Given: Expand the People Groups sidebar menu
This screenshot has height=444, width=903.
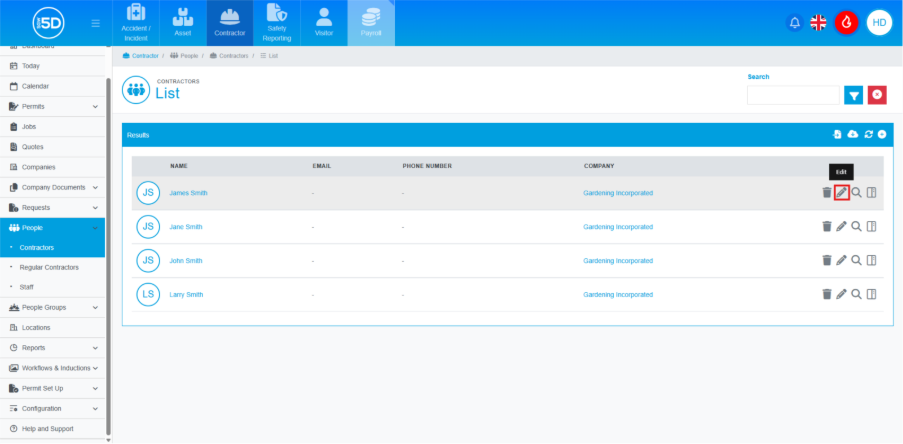Looking at the screenshot, I should (x=52, y=308).
